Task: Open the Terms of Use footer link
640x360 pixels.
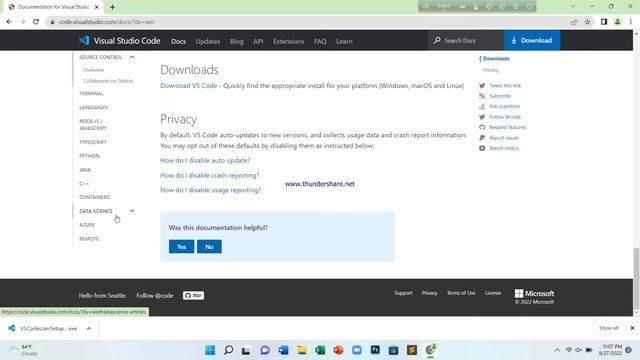Action: coord(461,293)
